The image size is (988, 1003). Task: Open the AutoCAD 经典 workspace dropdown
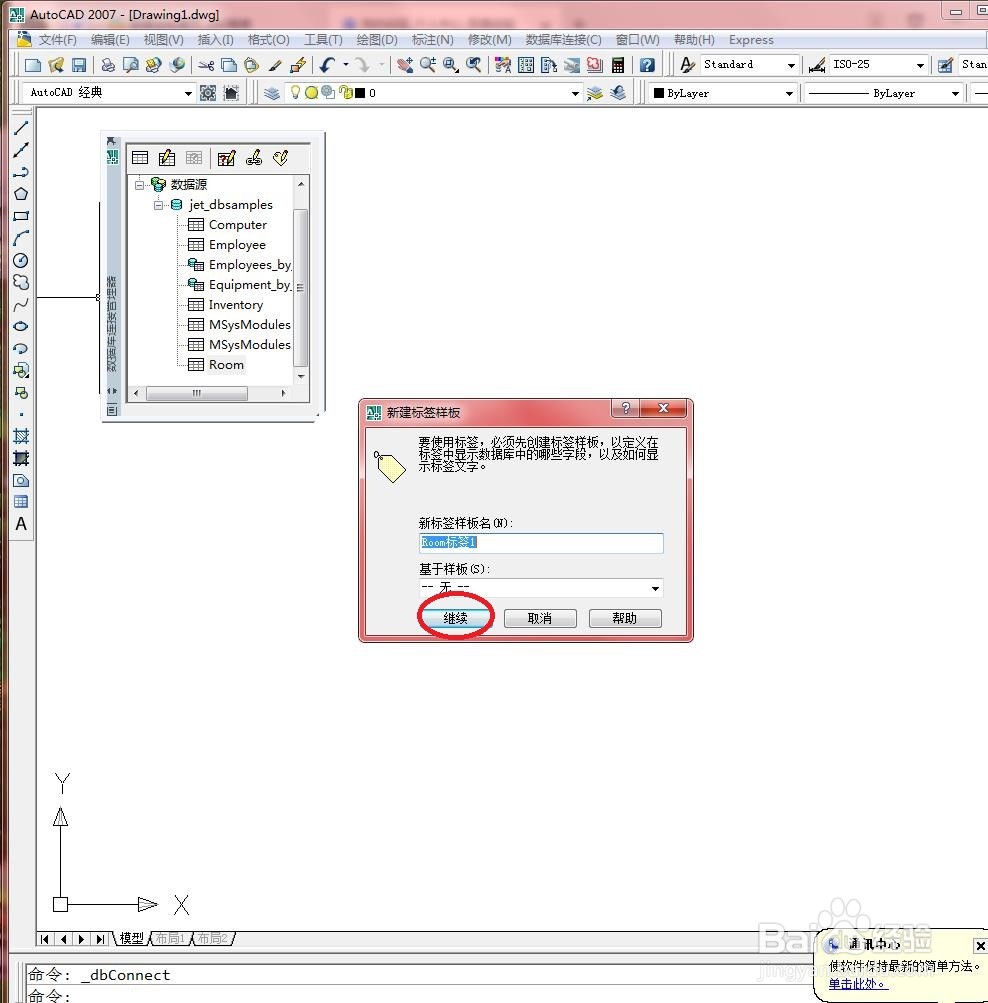[187, 93]
